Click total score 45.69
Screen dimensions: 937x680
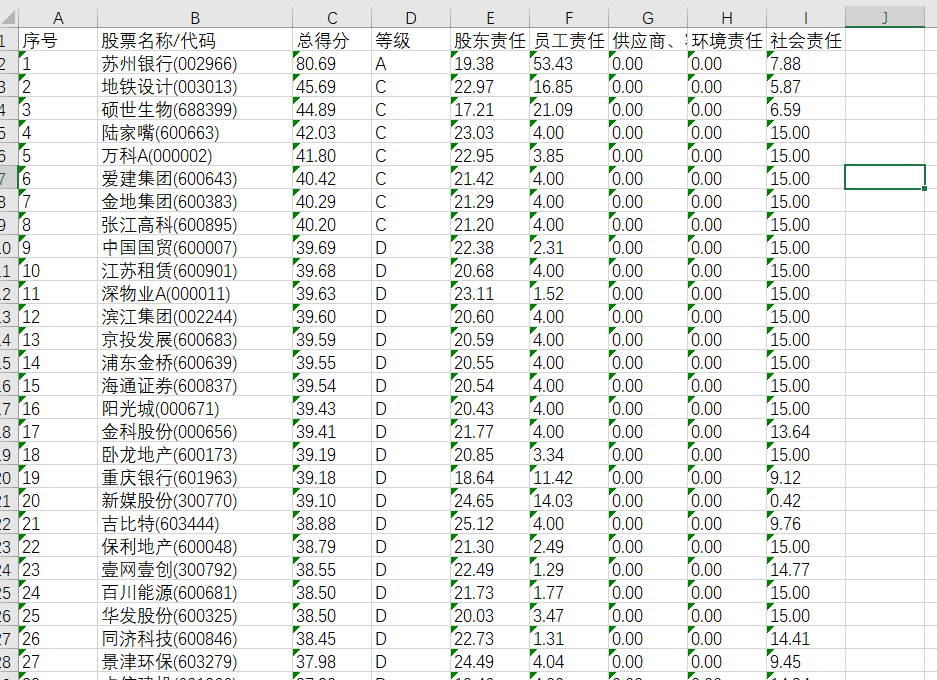tap(332, 86)
